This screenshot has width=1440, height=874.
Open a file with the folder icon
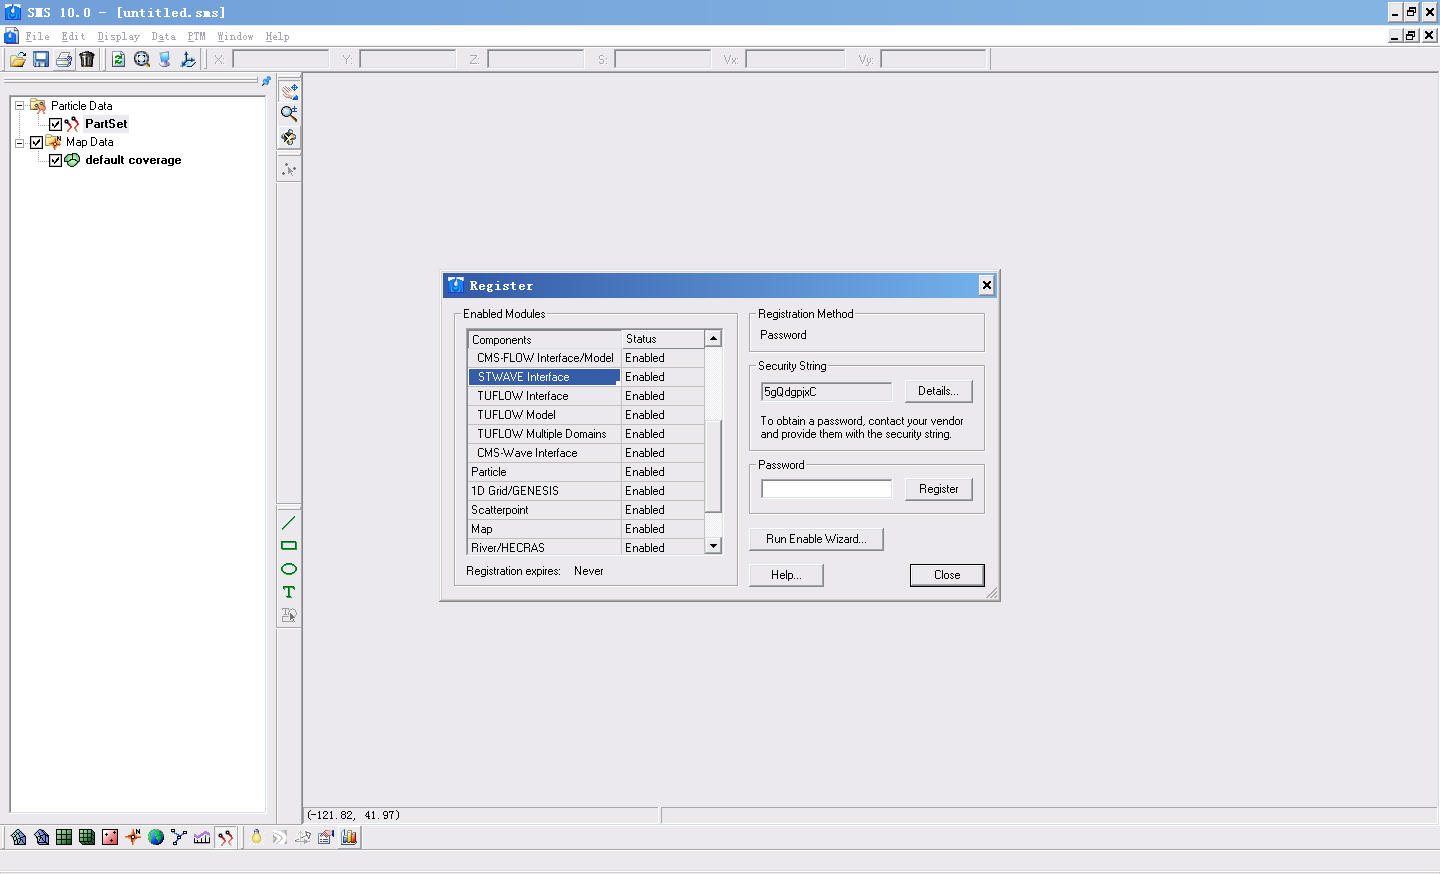tap(18, 59)
